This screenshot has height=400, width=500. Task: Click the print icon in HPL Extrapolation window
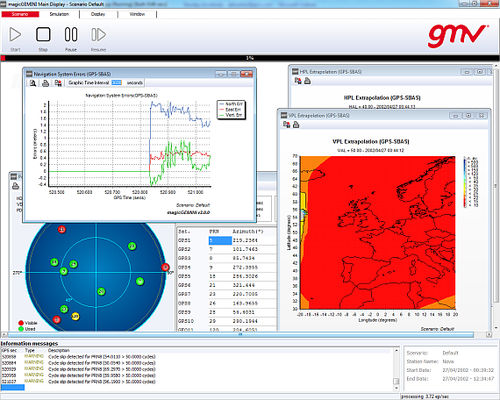point(307,81)
